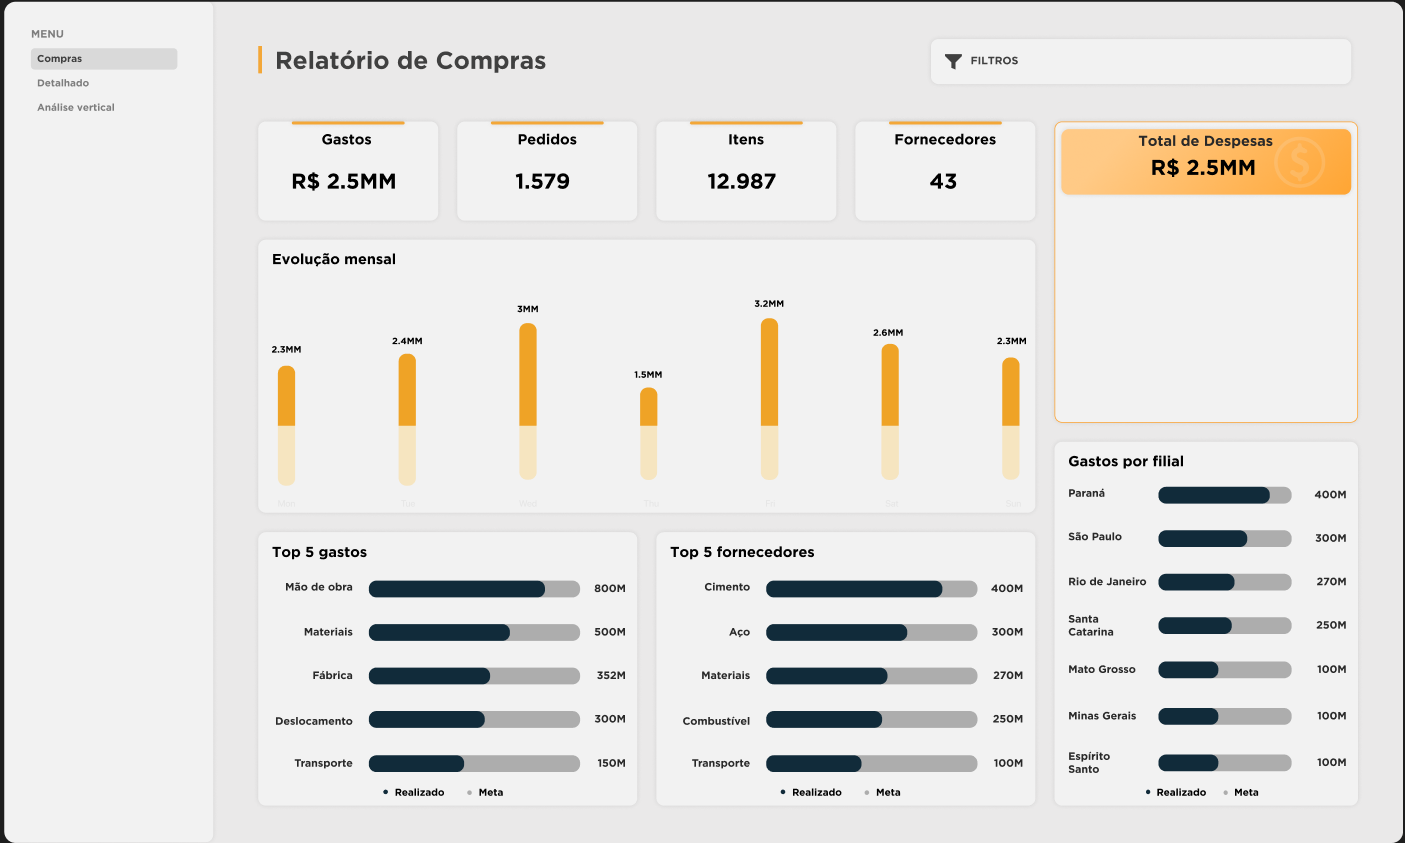Select the Itens 12.987 card
1405x843 pixels.
tap(745, 171)
